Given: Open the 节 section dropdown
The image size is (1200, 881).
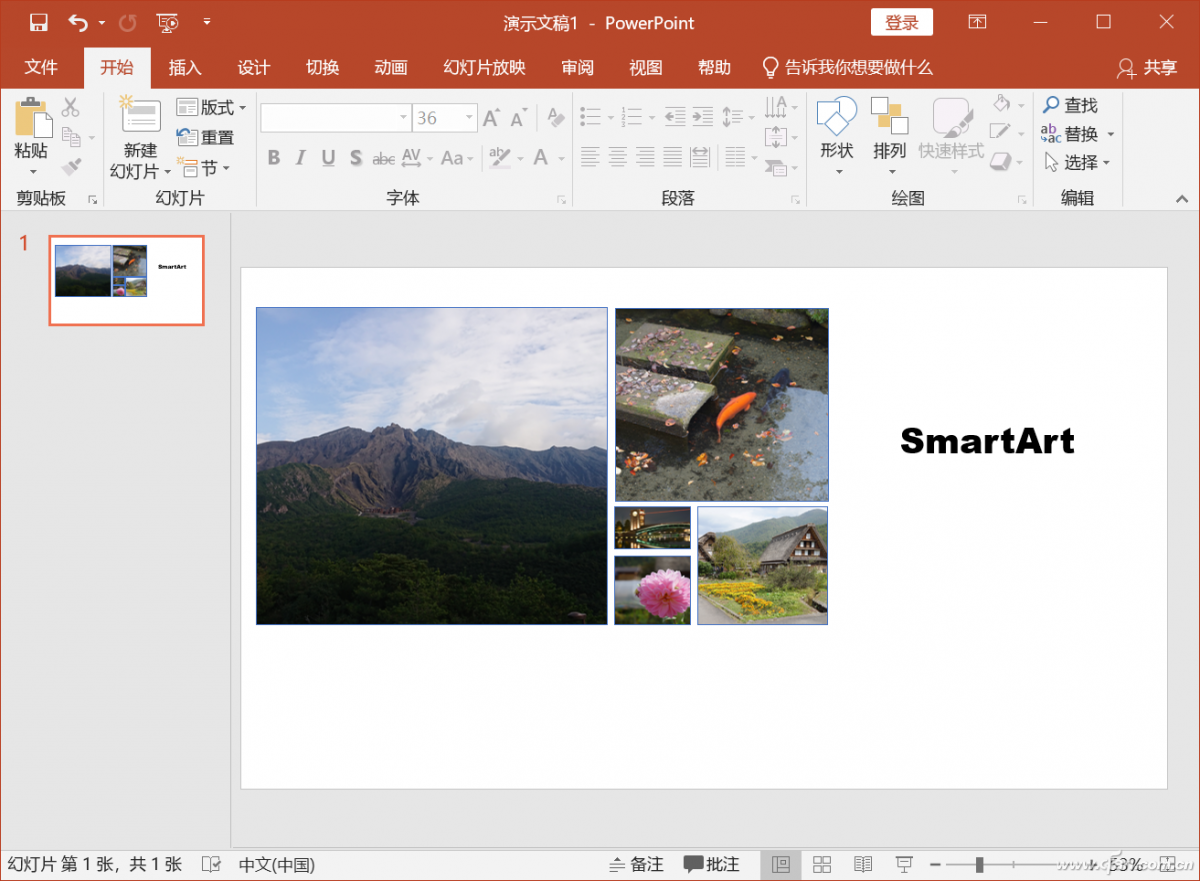Looking at the screenshot, I should coord(204,167).
